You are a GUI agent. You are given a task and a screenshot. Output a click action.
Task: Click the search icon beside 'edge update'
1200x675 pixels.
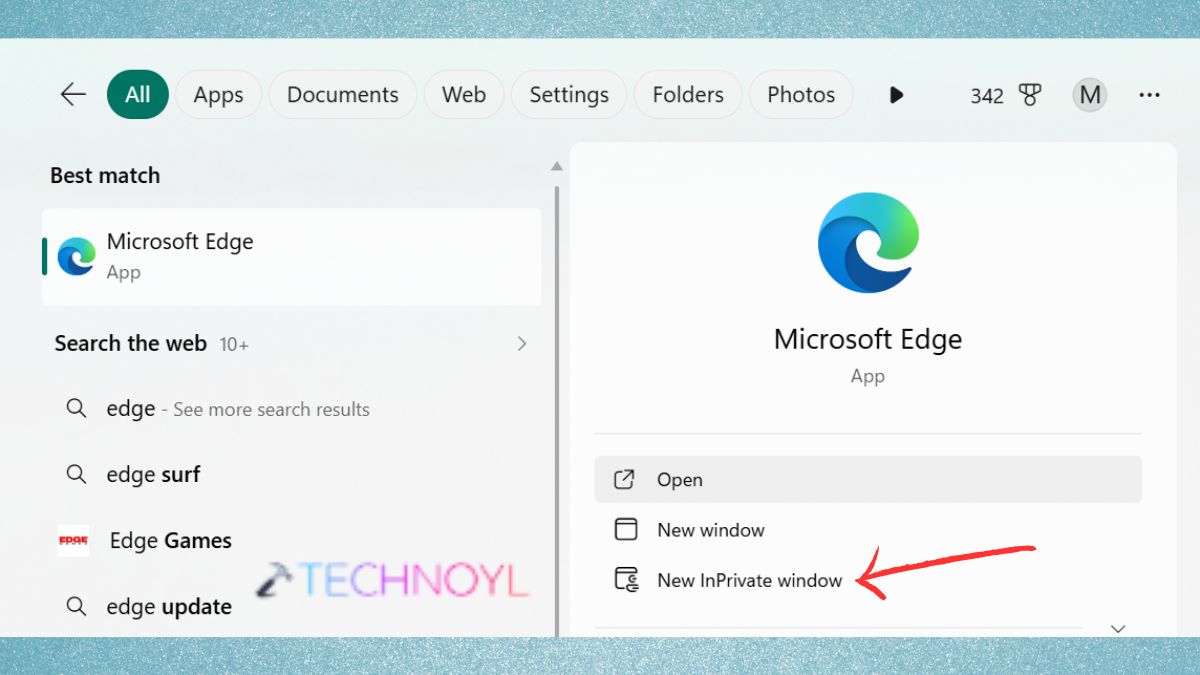pos(76,606)
